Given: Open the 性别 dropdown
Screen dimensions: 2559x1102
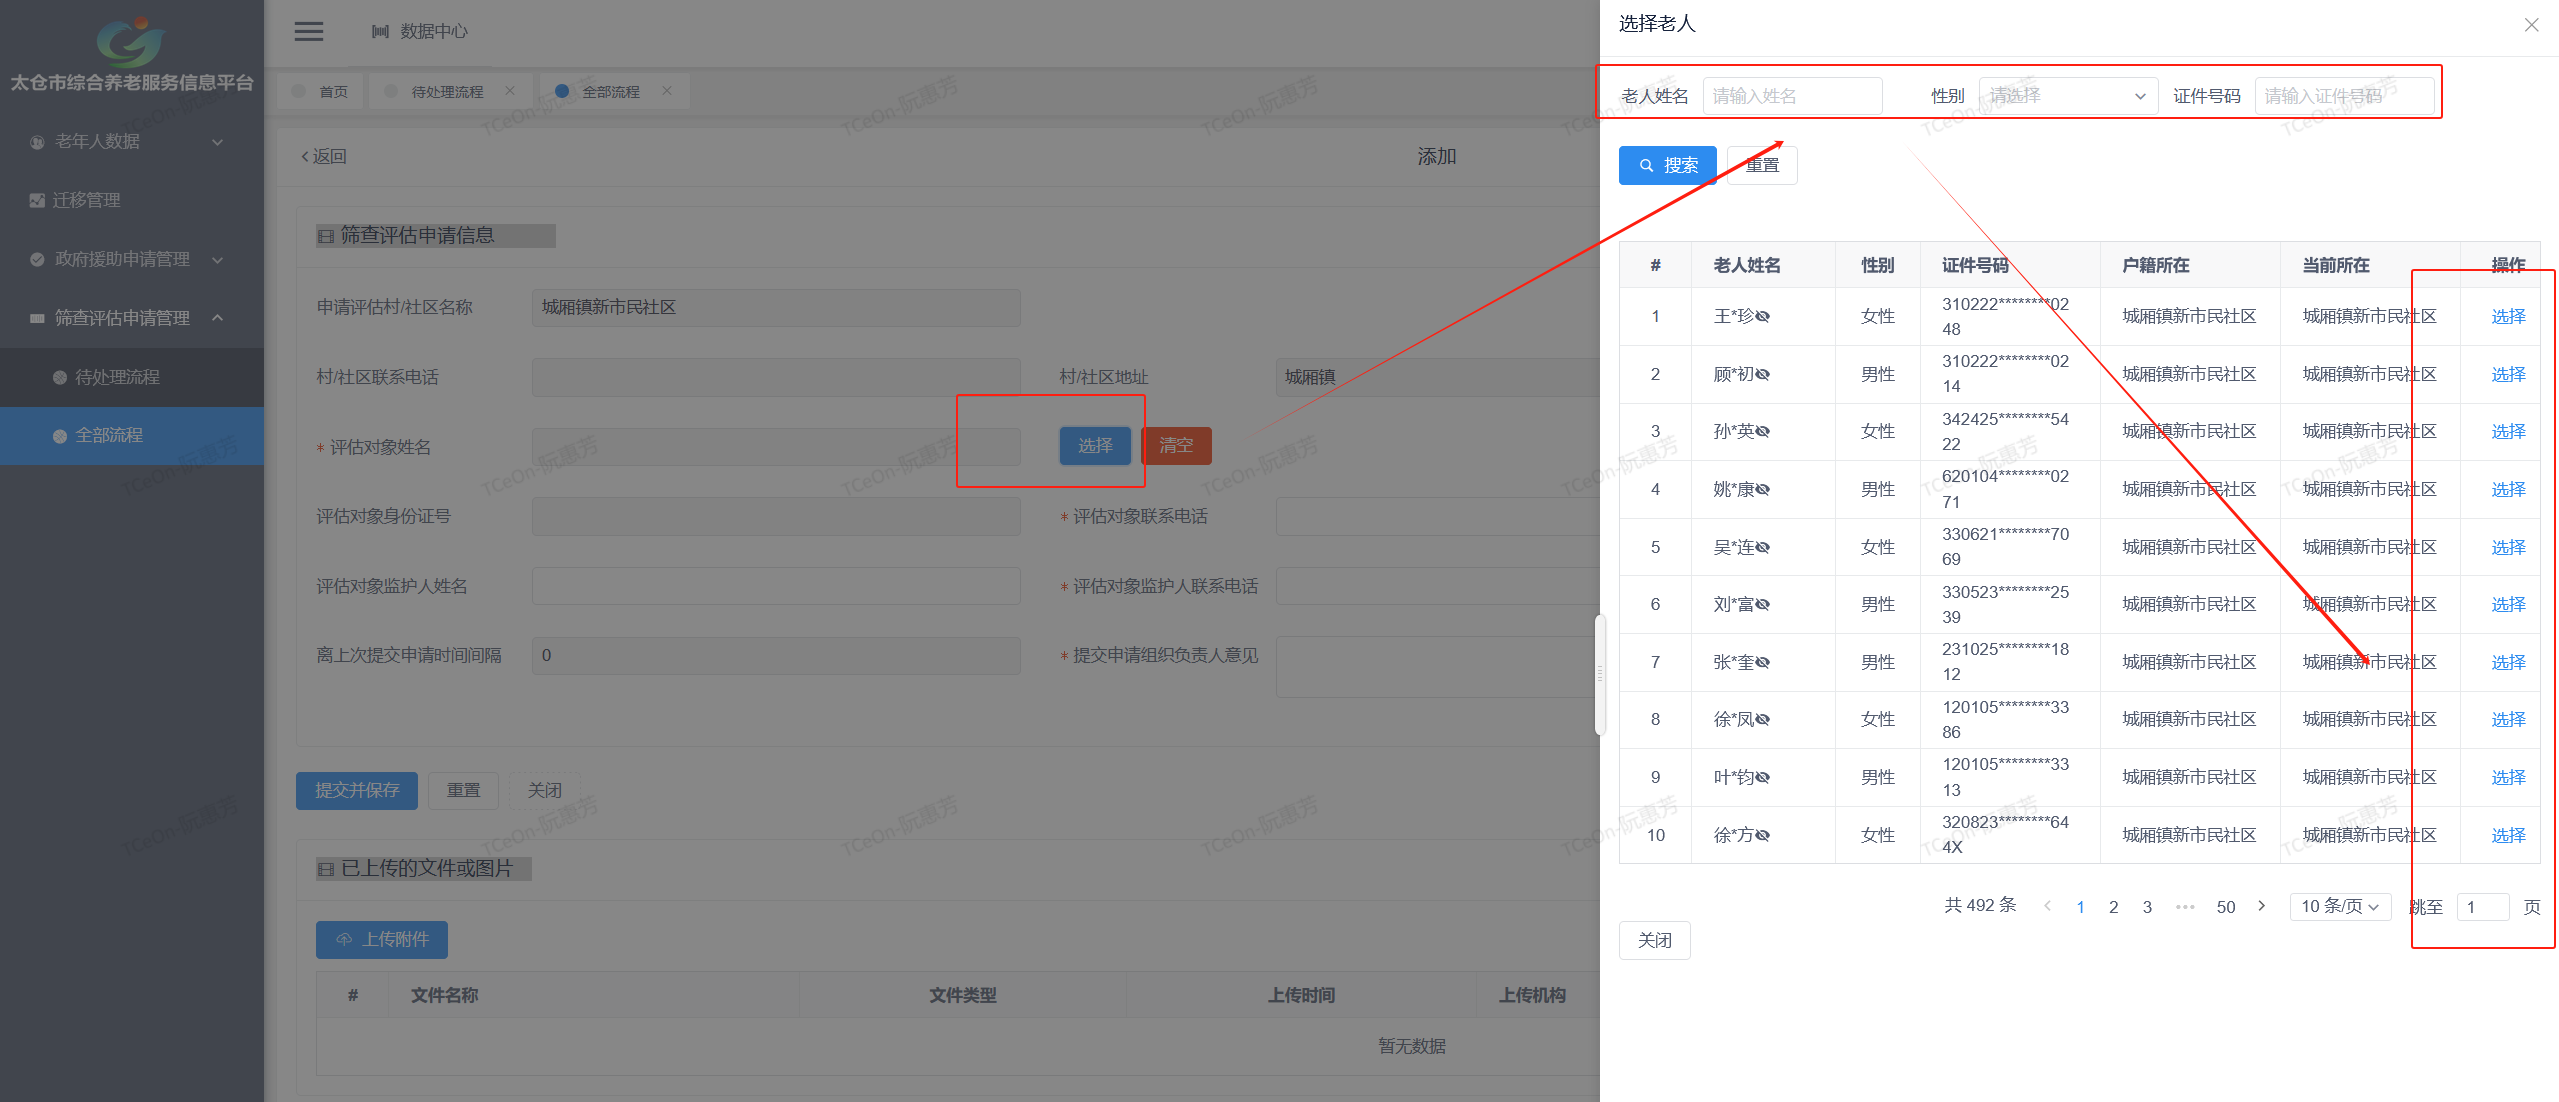Looking at the screenshot, I should coord(2068,96).
